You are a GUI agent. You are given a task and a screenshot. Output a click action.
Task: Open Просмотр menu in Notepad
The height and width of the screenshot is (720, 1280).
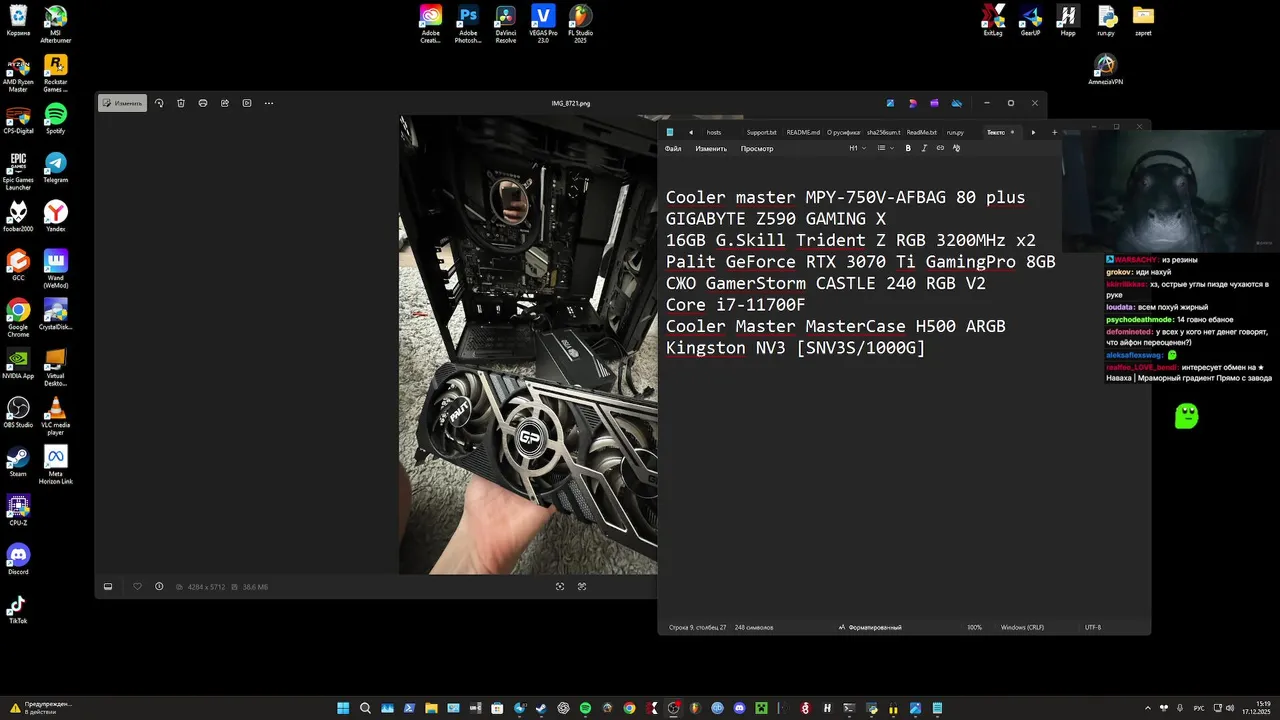point(757,149)
